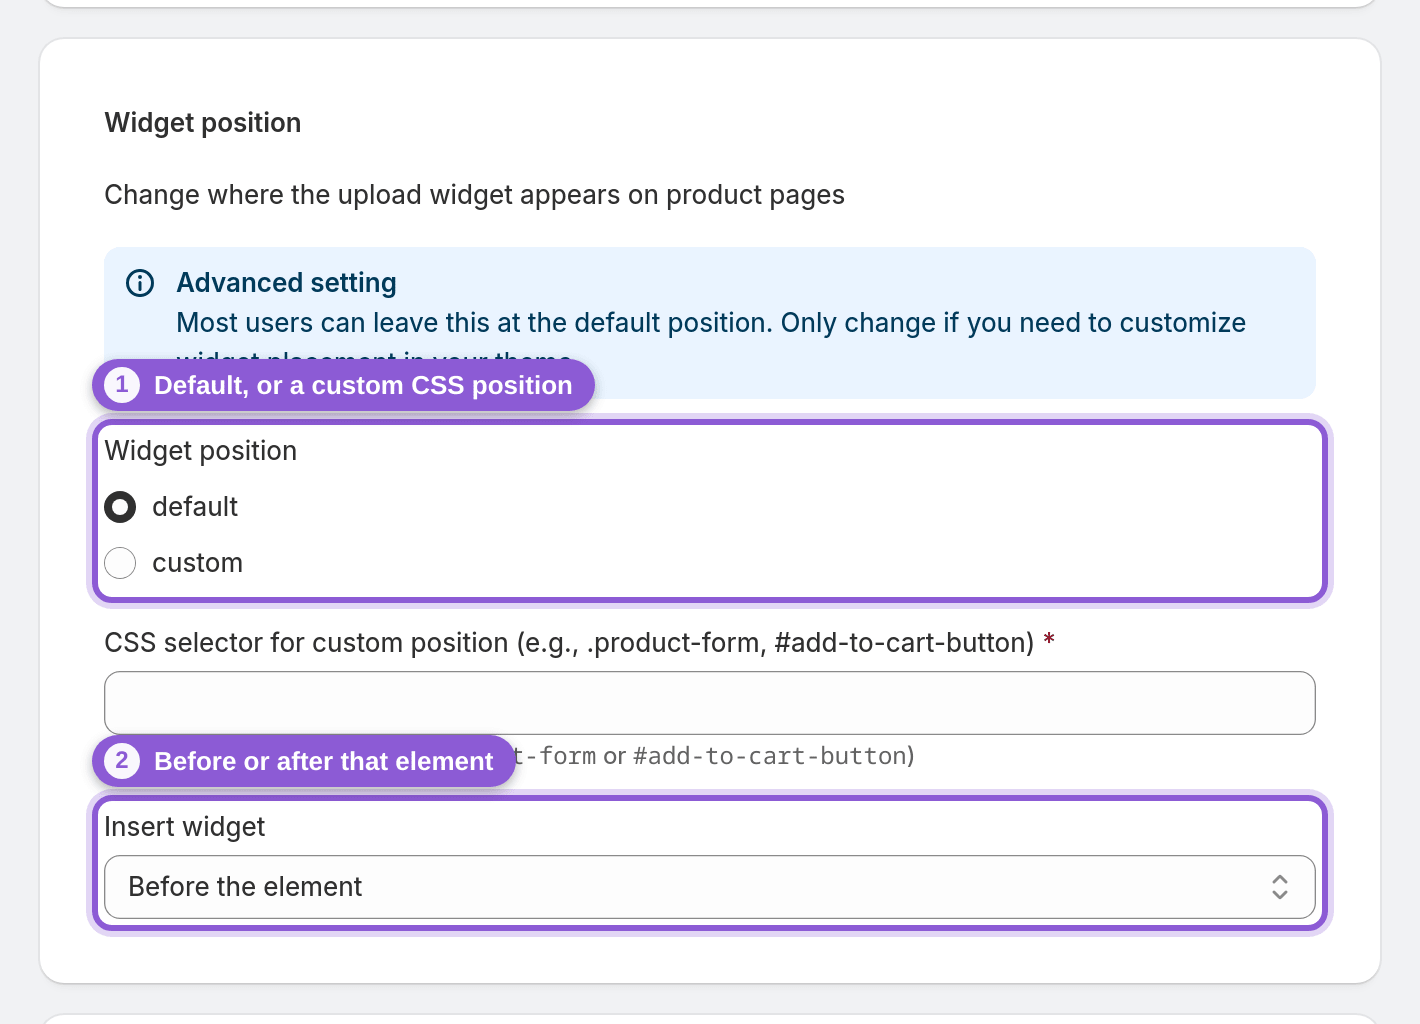
Task: Click the Insert widget field label
Action: pyautogui.click(x=185, y=827)
